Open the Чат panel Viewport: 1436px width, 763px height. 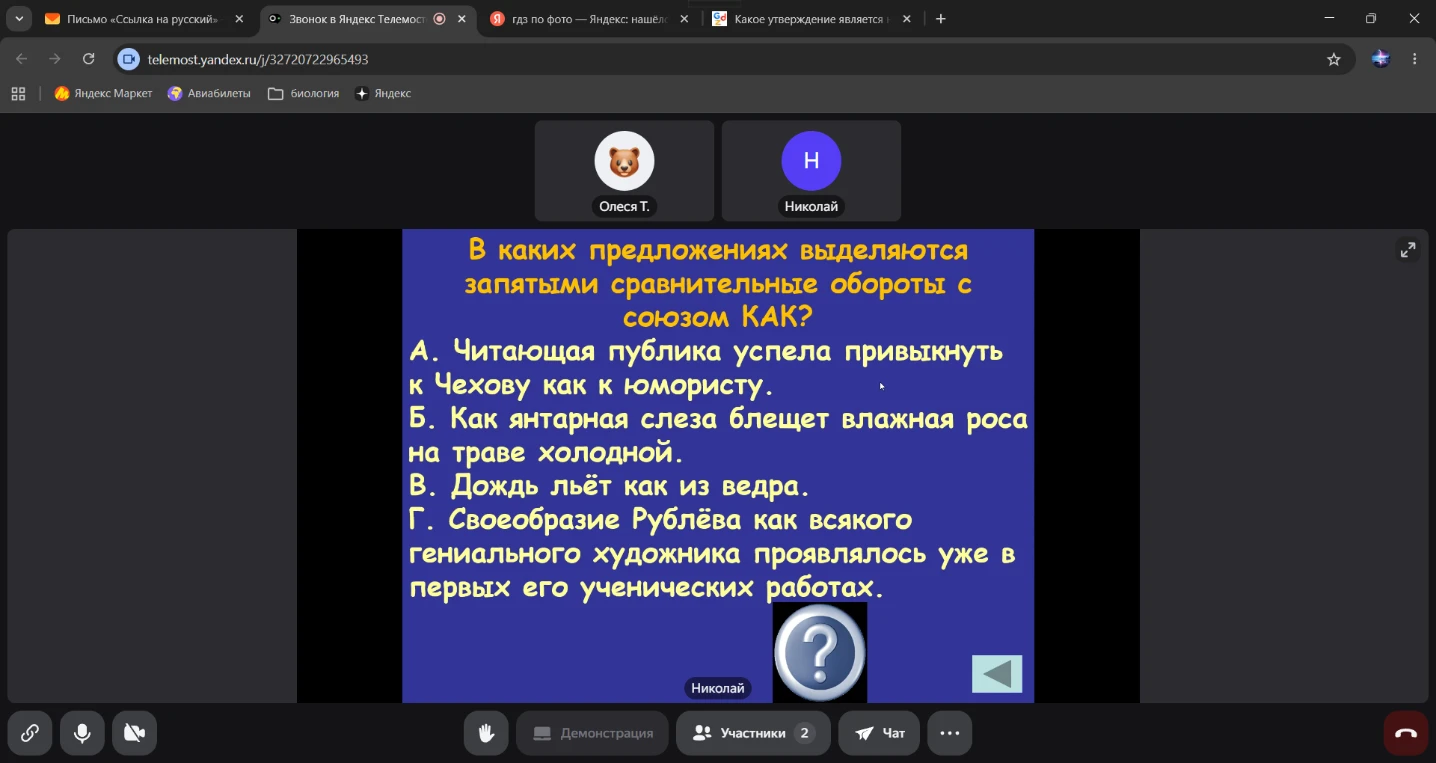coord(879,733)
